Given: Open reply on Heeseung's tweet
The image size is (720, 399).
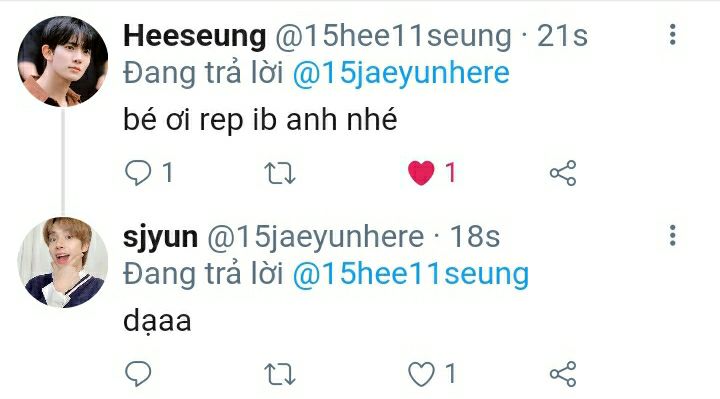Looking at the screenshot, I should (x=138, y=173).
